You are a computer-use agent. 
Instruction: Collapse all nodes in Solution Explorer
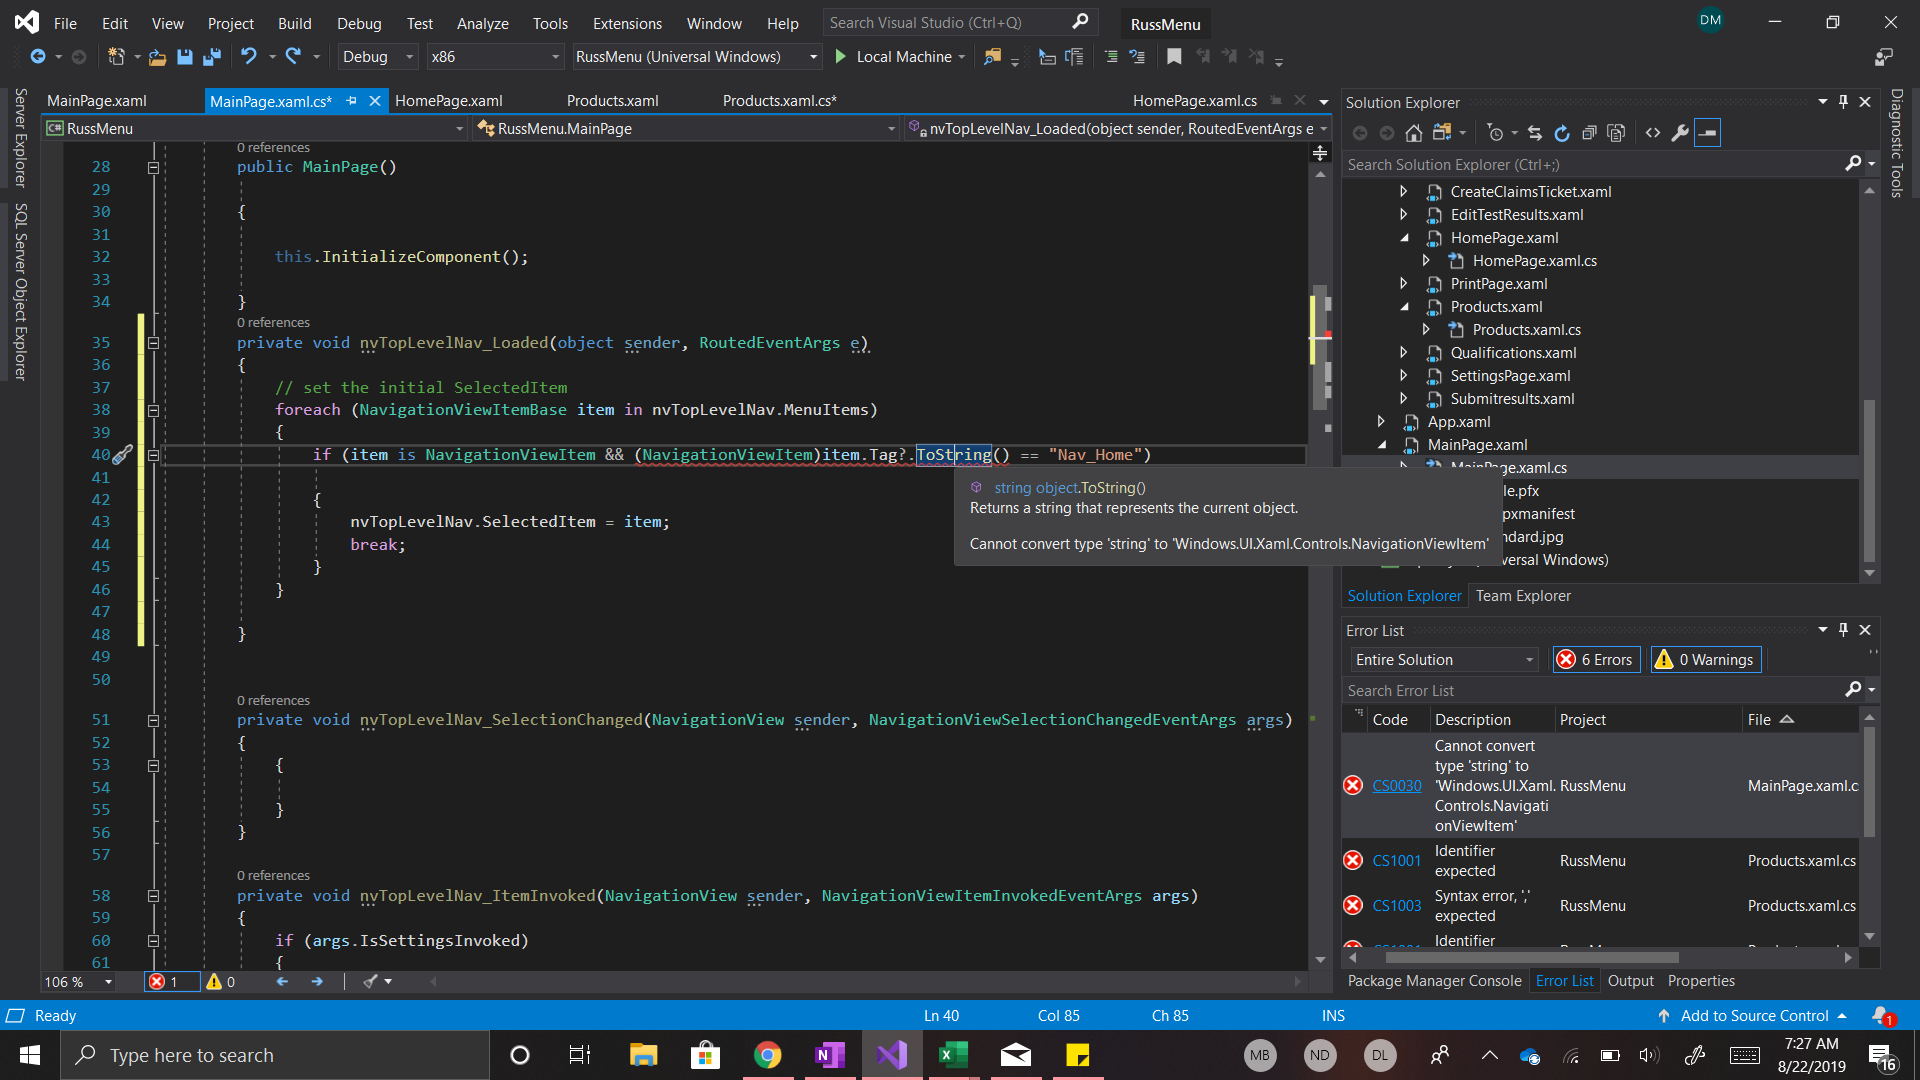(1590, 132)
